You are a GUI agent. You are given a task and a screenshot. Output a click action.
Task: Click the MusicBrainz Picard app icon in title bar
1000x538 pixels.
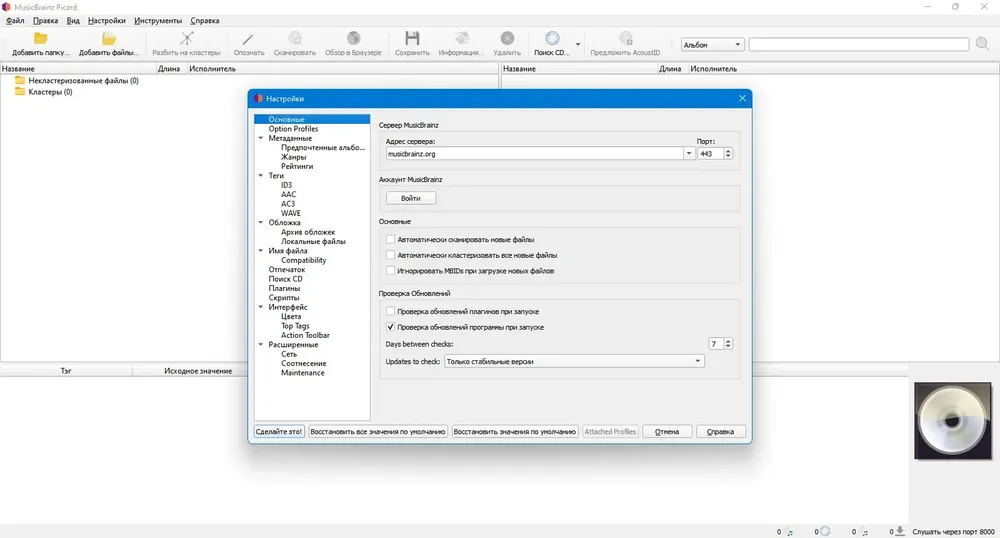pyautogui.click(x=6, y=7)
